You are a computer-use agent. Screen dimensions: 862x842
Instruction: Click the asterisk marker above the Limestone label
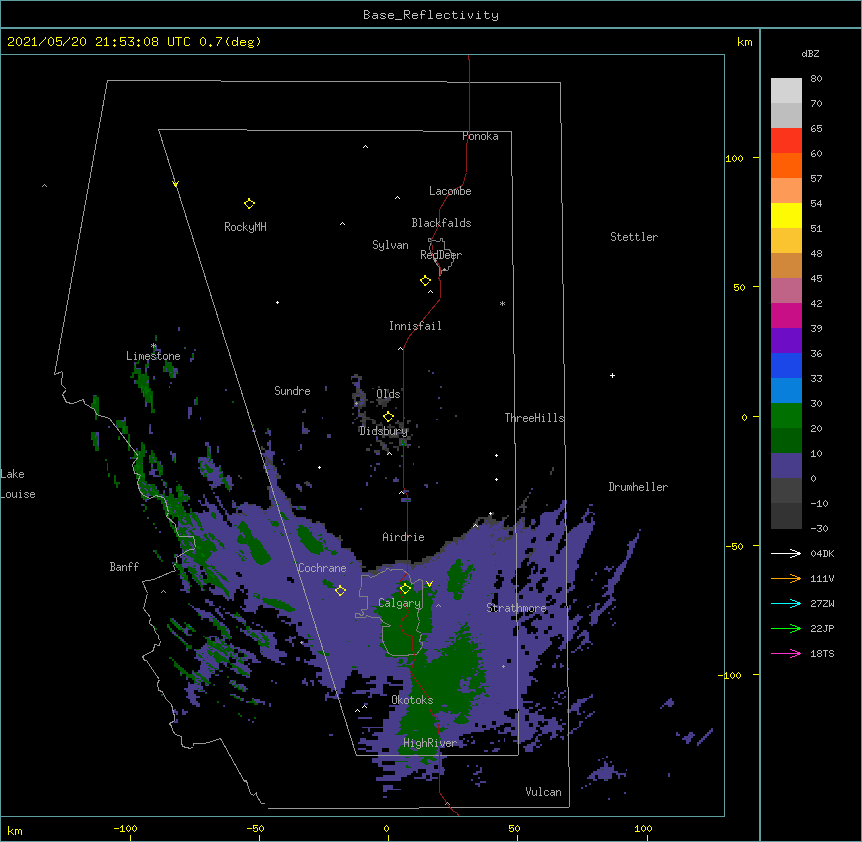[x=154, y=346]
